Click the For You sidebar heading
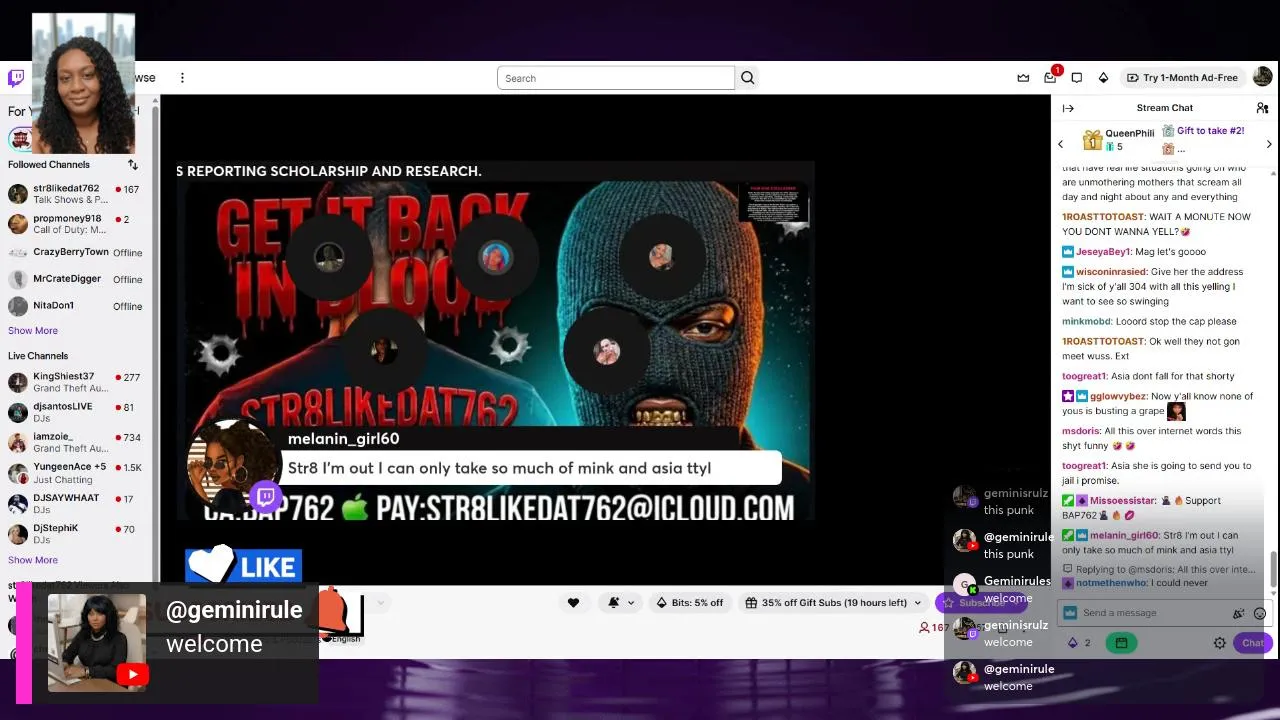The height and width of the screenshot is (720, 1280). click(x=18, y=111)
